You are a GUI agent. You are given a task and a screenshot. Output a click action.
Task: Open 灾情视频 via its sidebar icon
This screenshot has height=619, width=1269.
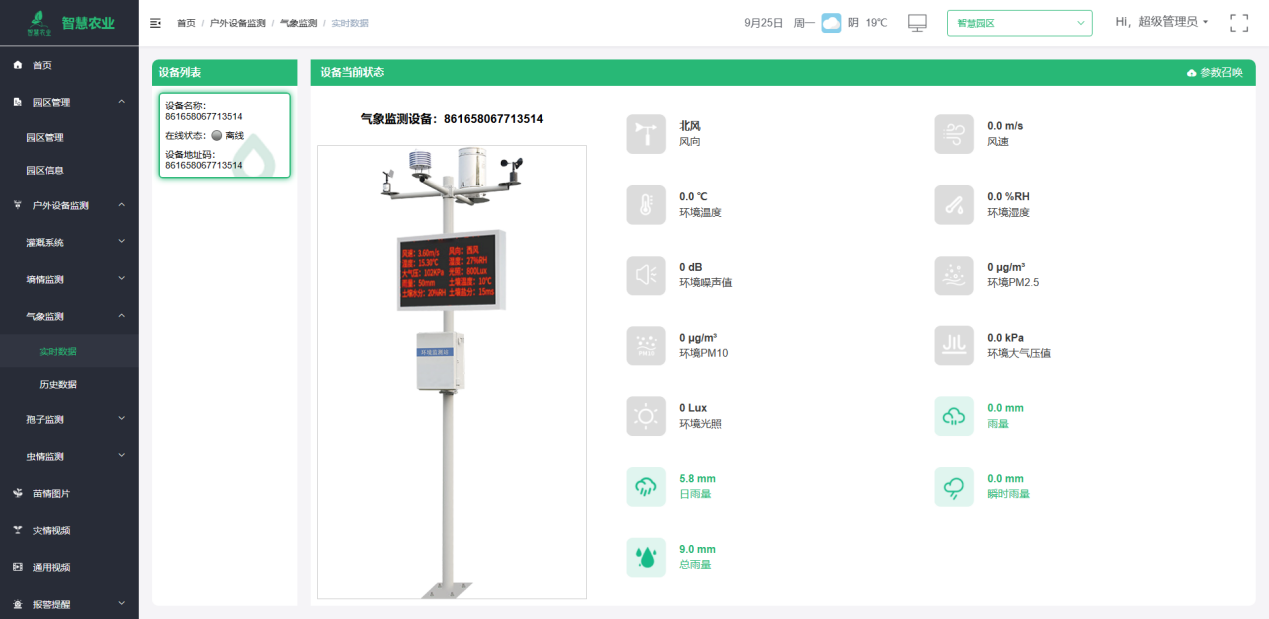coord(18,530)
